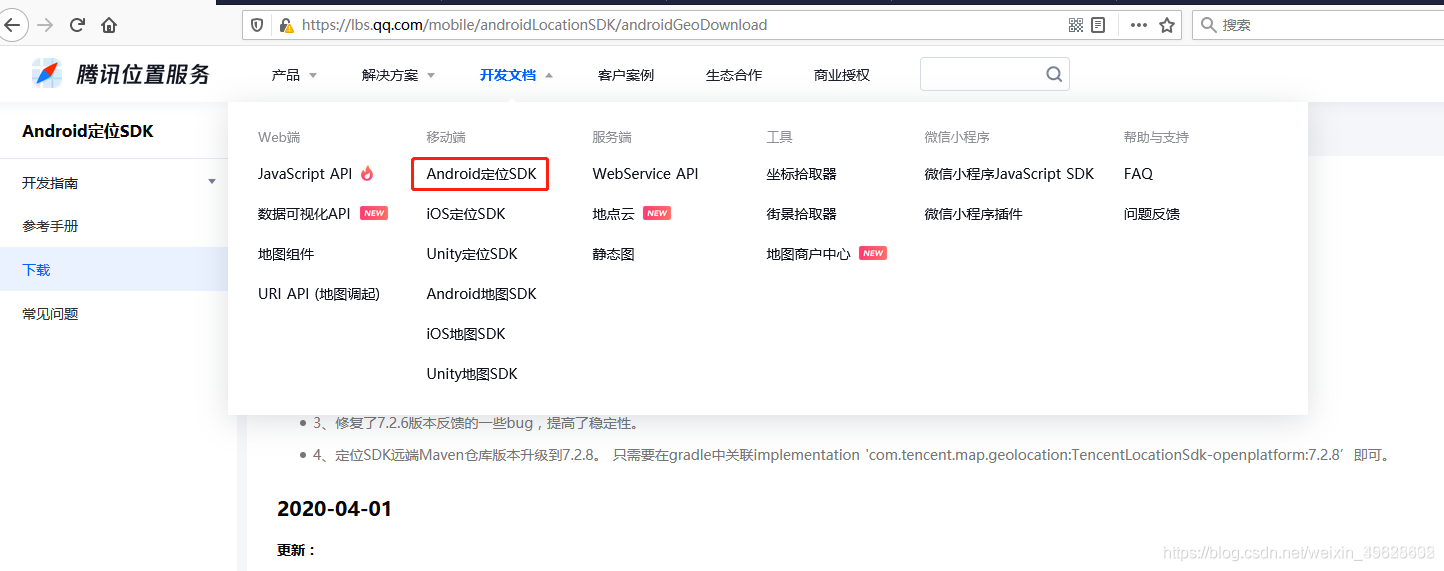Open the QR code icon in address bar

[x=1076, y=25]
